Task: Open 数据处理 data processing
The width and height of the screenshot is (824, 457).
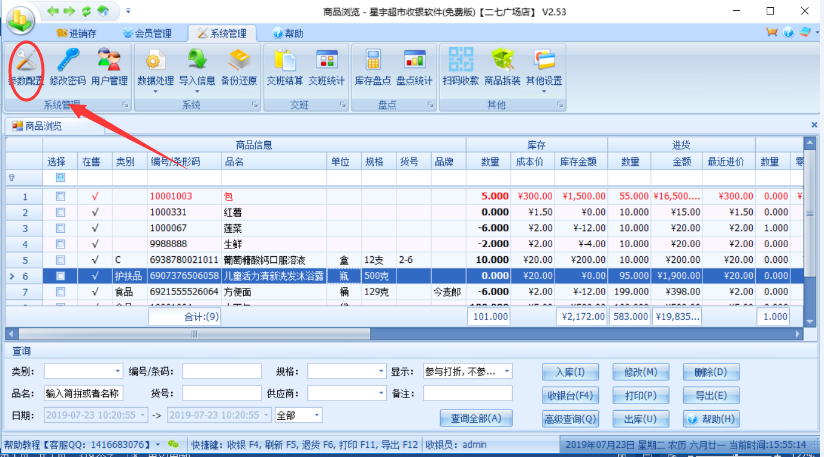Action: point(155,70)
